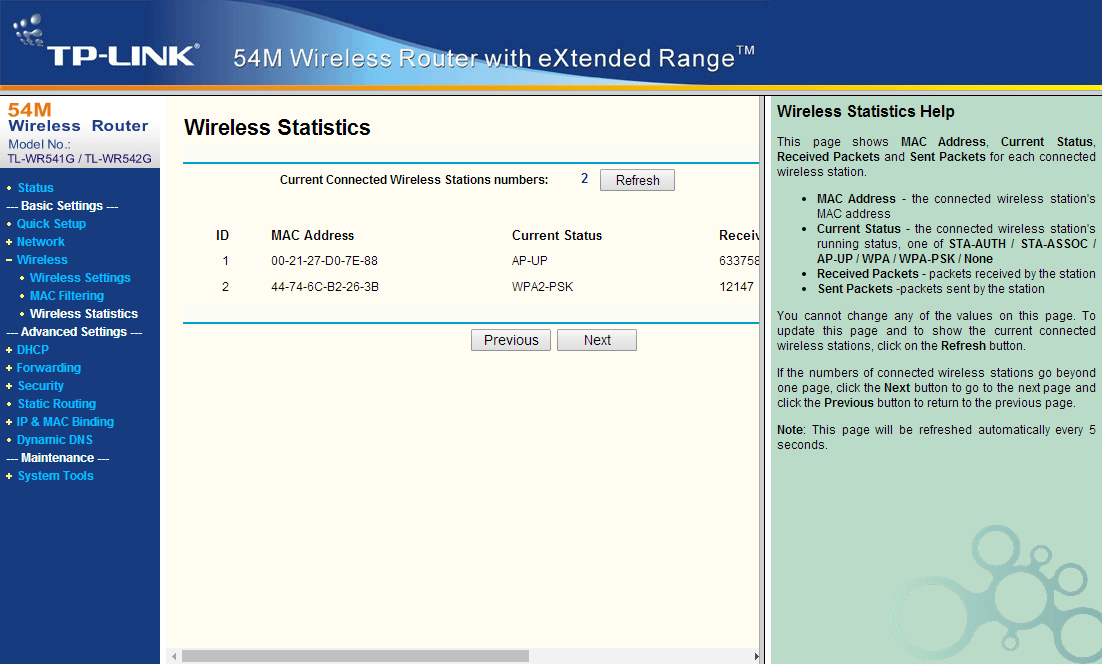Open IP & MAC Binding menu
The width and height of the screenshot is (1102, 664).
[x=65, y=422]
